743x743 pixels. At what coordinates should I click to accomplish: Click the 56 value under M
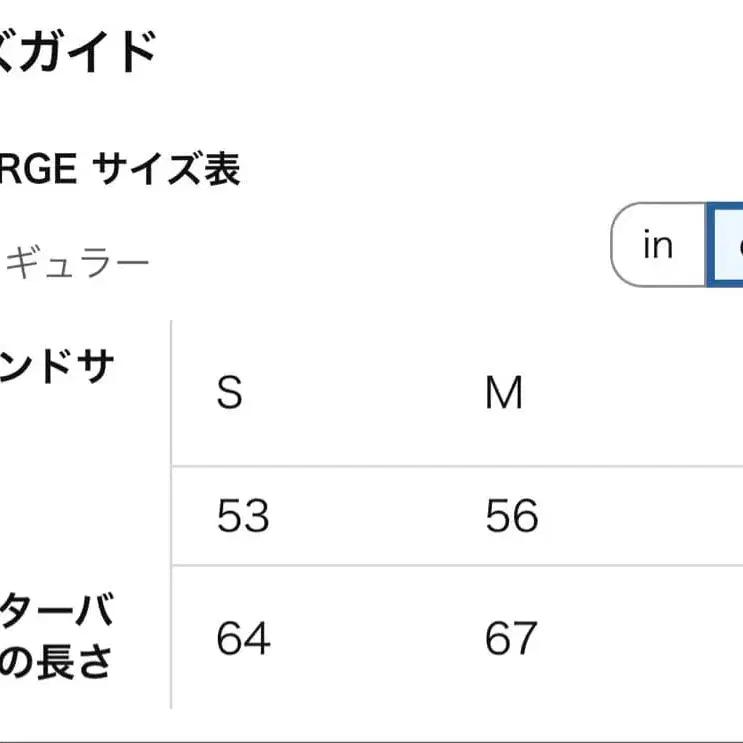point(512,516)
